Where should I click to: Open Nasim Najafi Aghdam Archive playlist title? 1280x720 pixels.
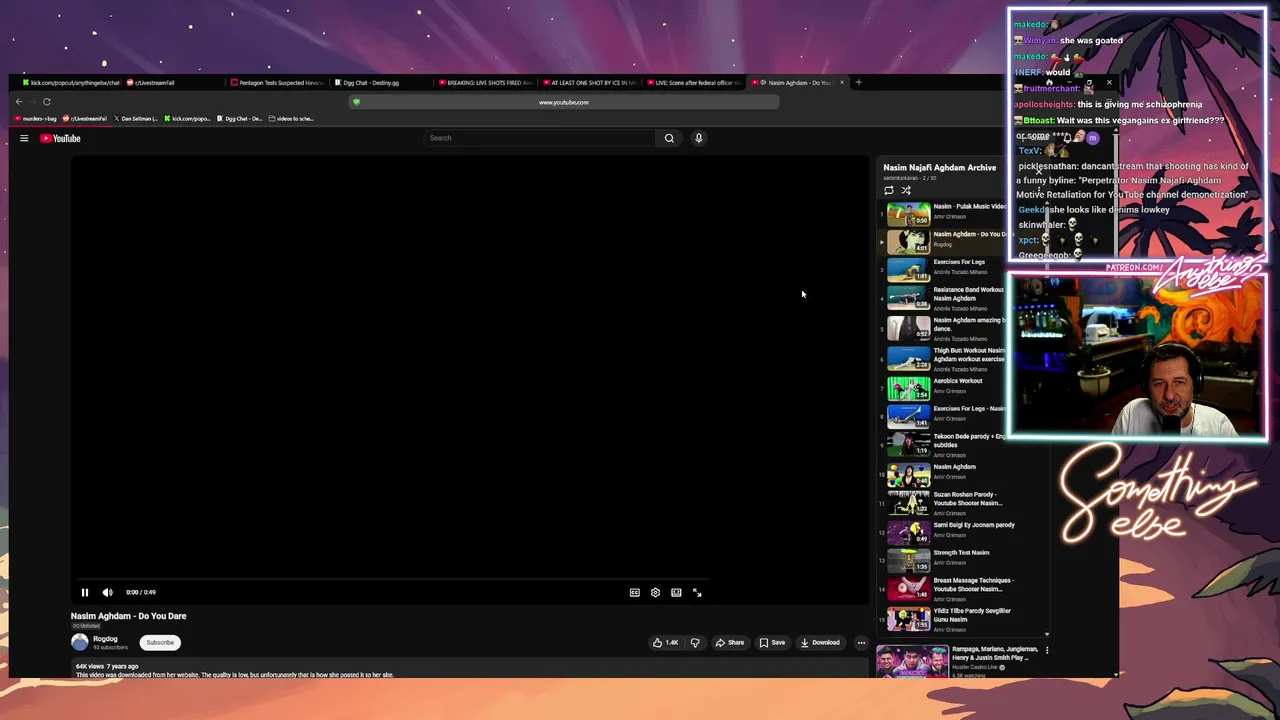point(939,168)
